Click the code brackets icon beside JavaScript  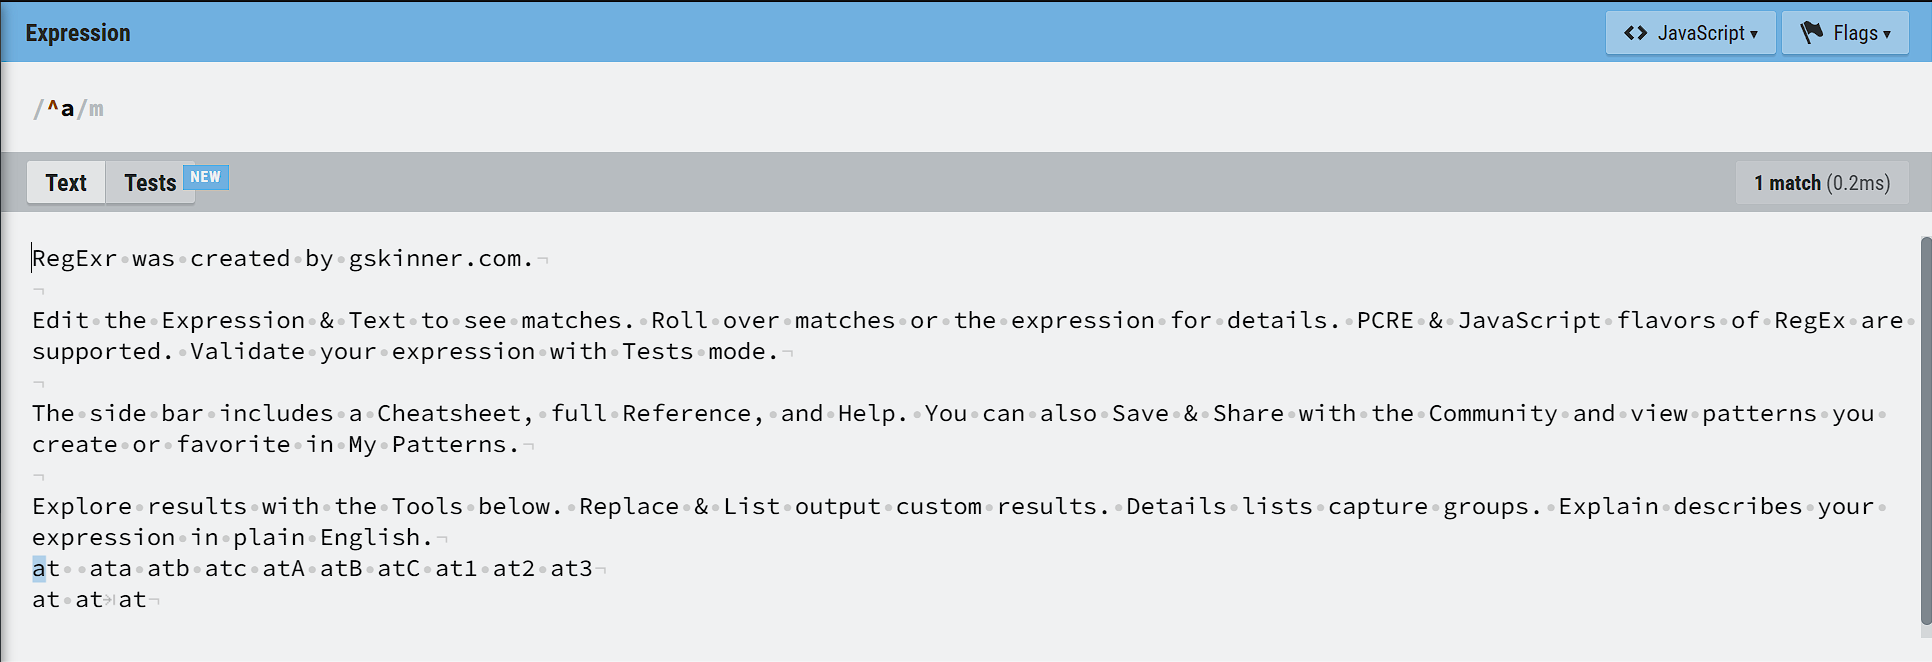[1635, 33]
